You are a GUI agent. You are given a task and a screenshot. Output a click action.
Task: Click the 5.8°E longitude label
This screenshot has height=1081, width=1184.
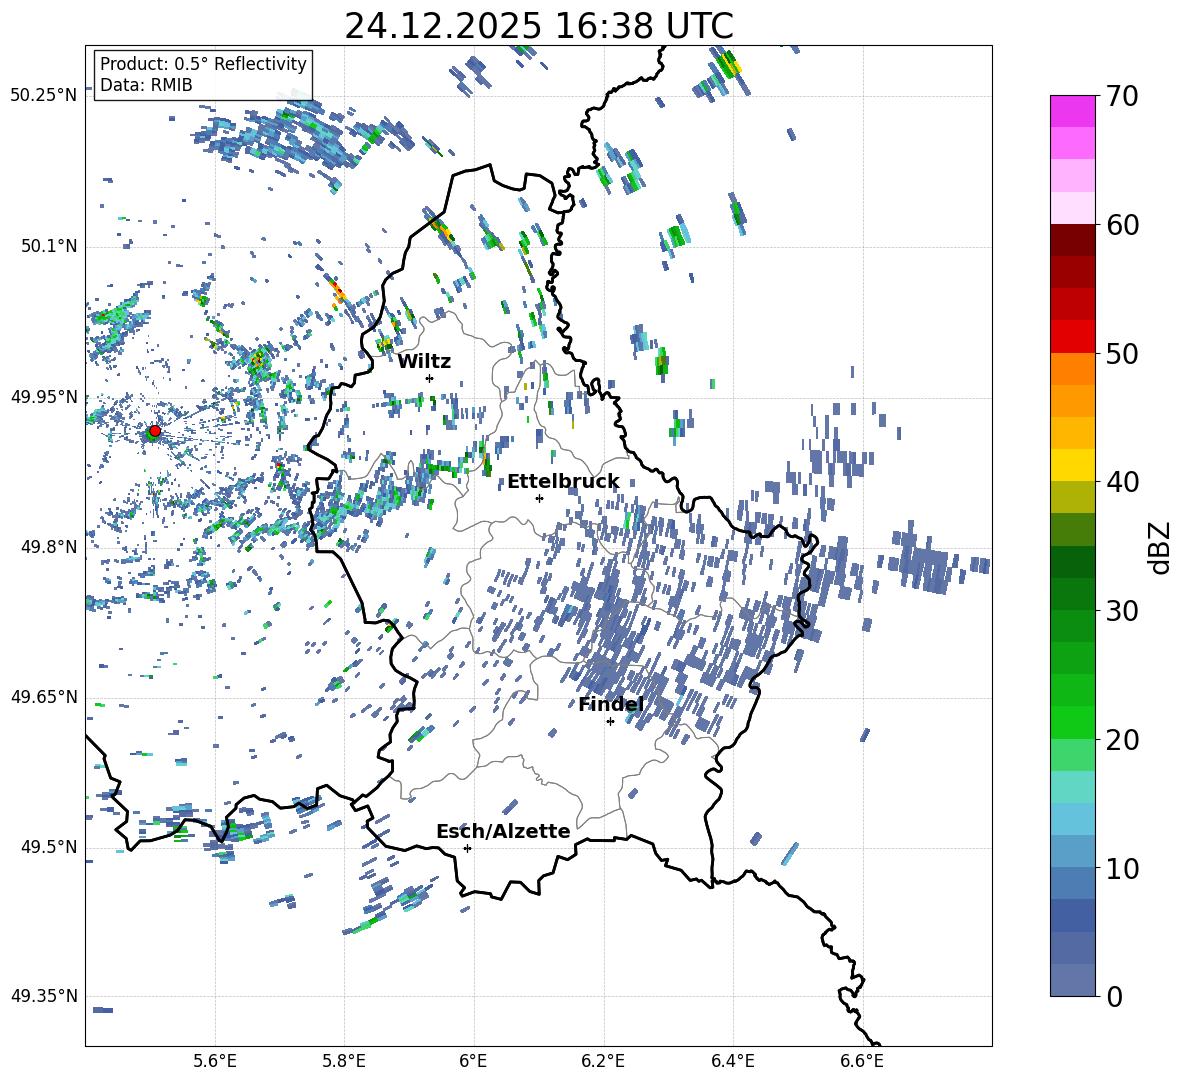click(344, 1061)
